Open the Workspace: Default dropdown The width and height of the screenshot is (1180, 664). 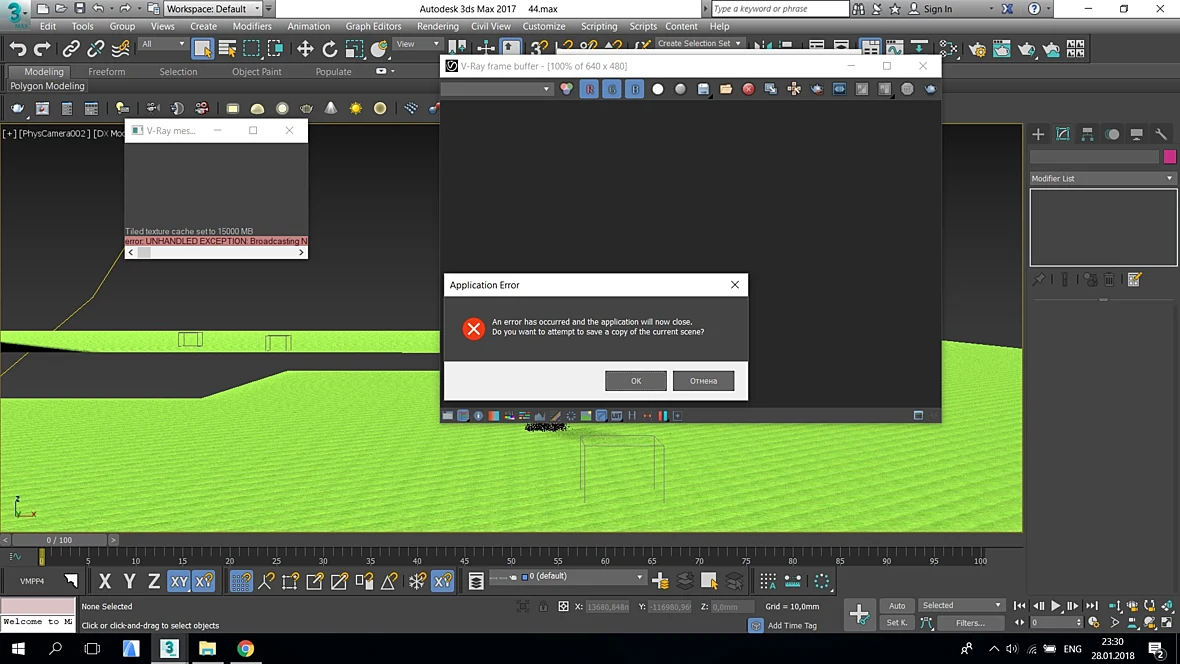pyautogui.click(x=213, y=9)
